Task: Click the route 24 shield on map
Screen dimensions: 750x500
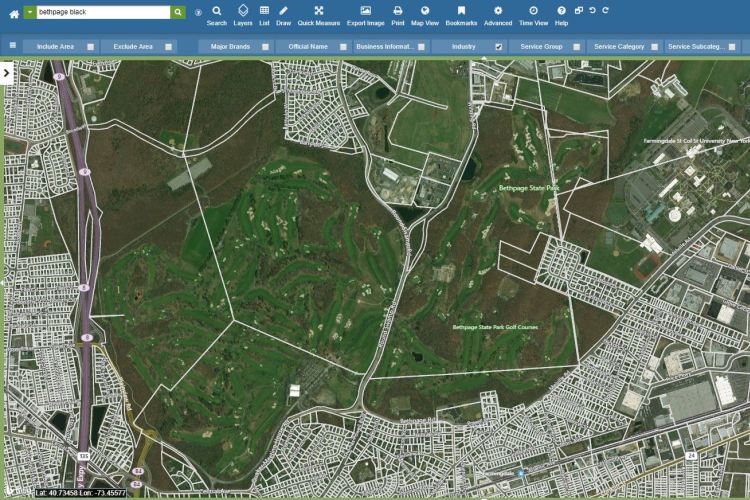Action: coord(691,456)
